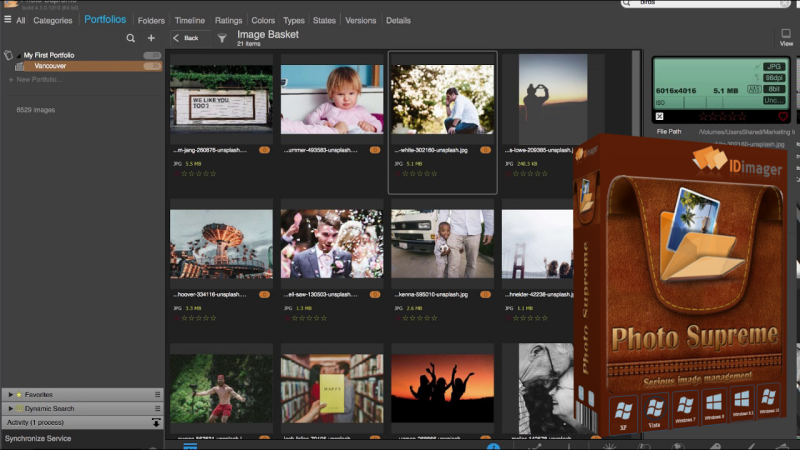
Task: Open the Details tab
Action: click(398, 21)
